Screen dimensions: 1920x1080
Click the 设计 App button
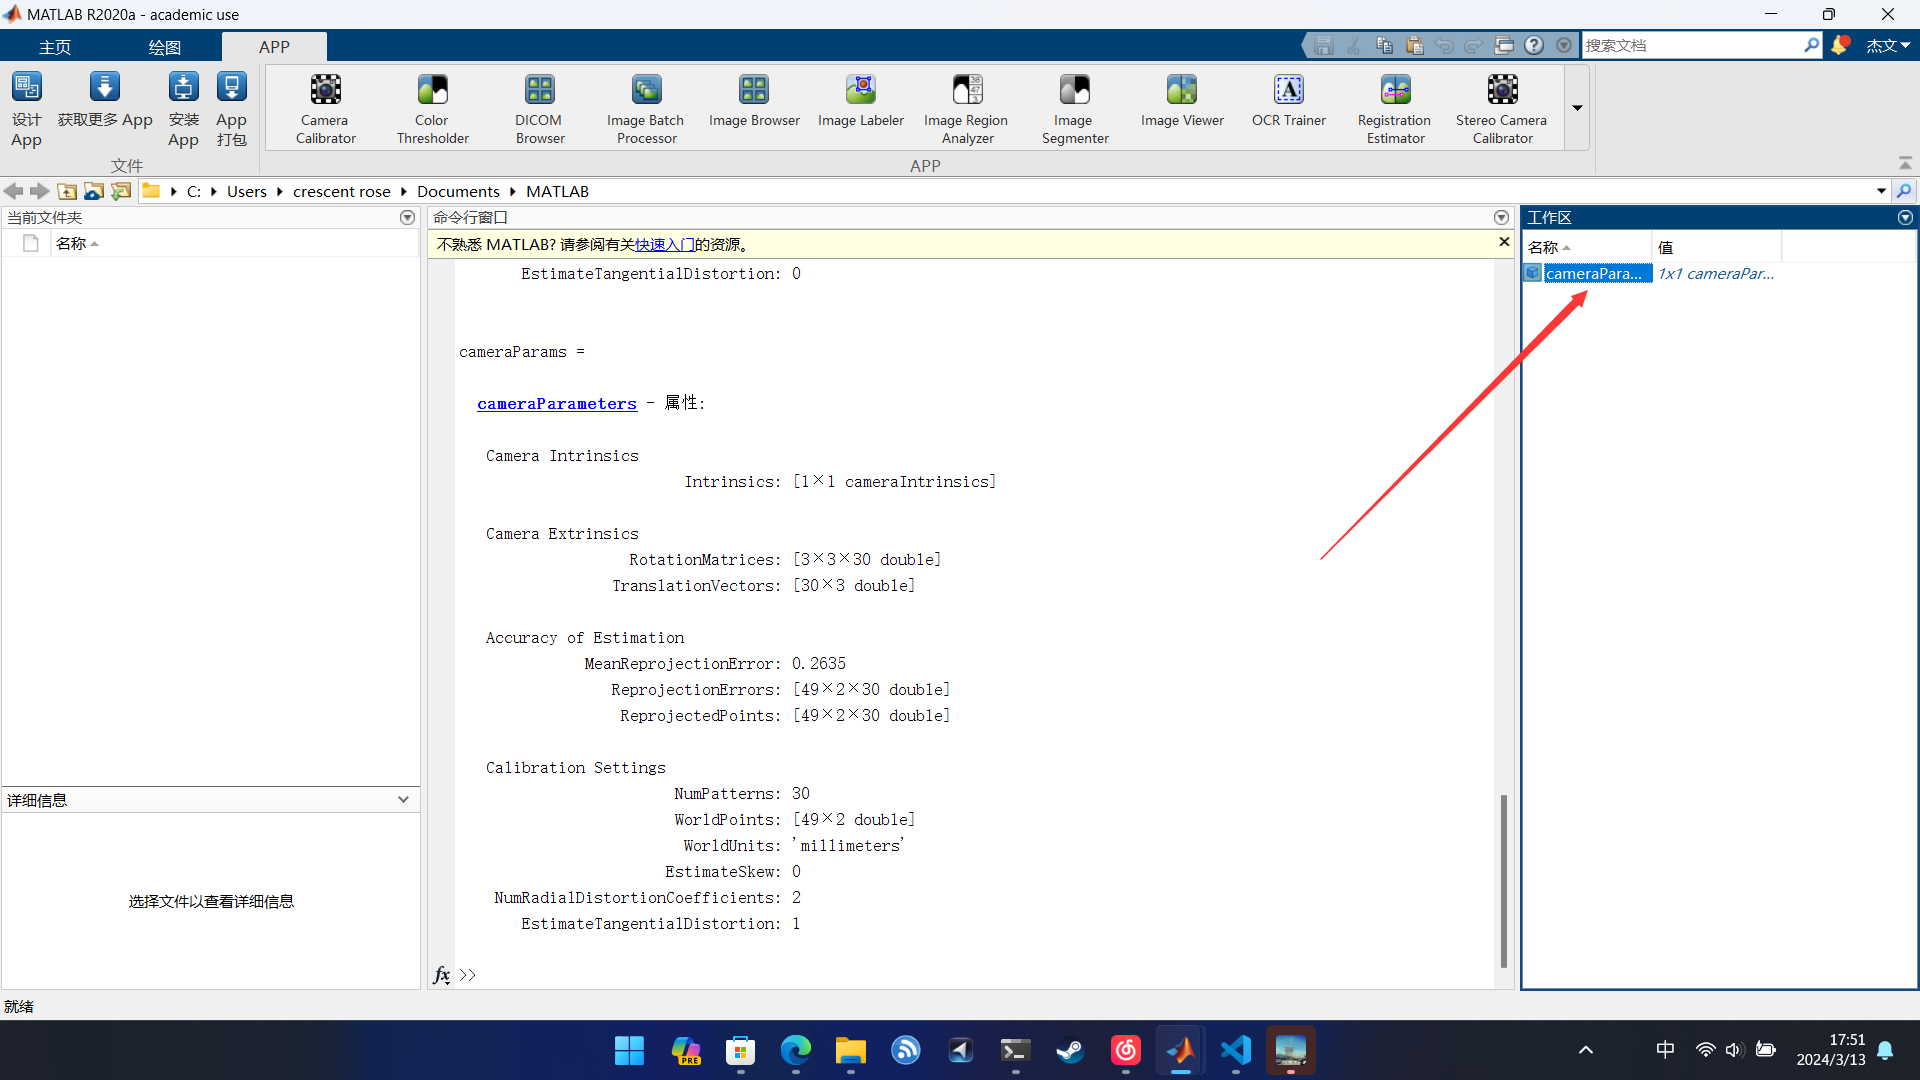pyautogui.click(x=27, y=109)
